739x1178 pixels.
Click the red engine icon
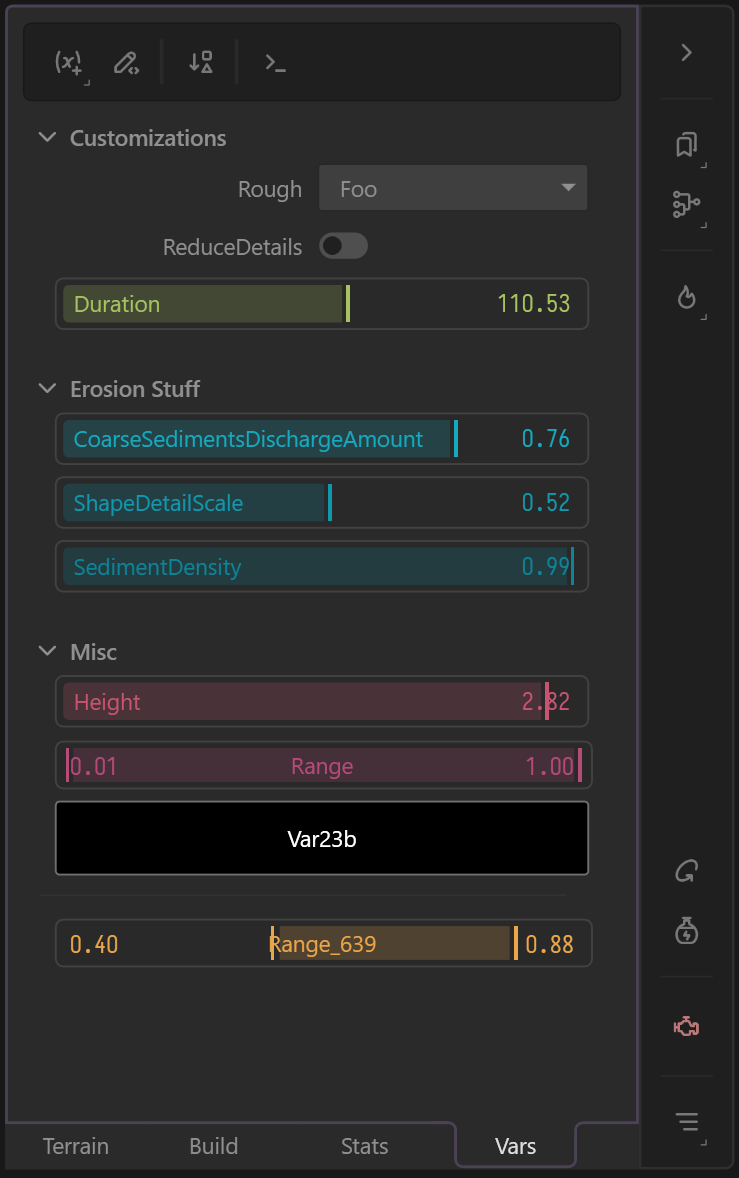pos(686,1026)
